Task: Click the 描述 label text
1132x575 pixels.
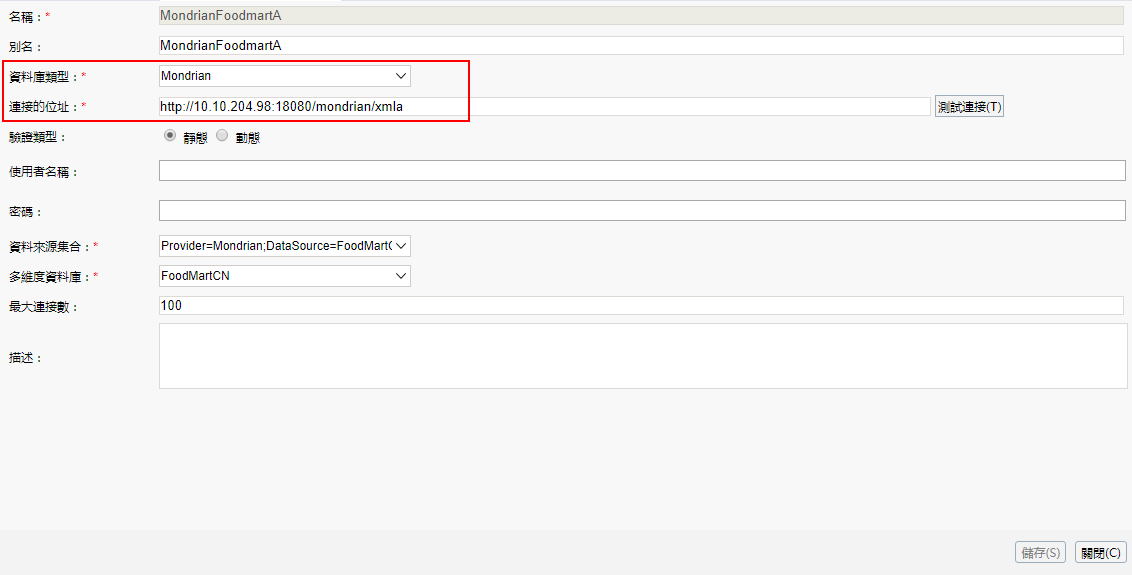Action: [x=25, y=357]
